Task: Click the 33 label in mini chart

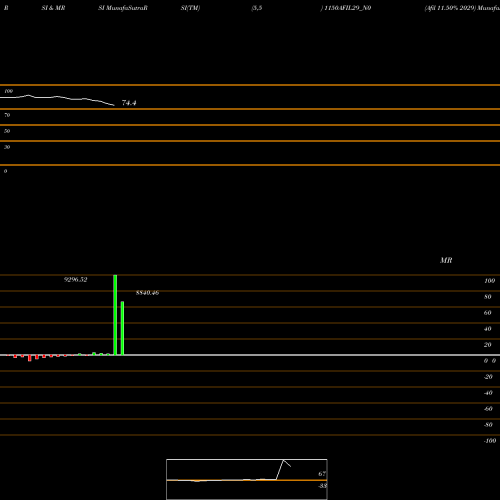Action: (322, 486)
